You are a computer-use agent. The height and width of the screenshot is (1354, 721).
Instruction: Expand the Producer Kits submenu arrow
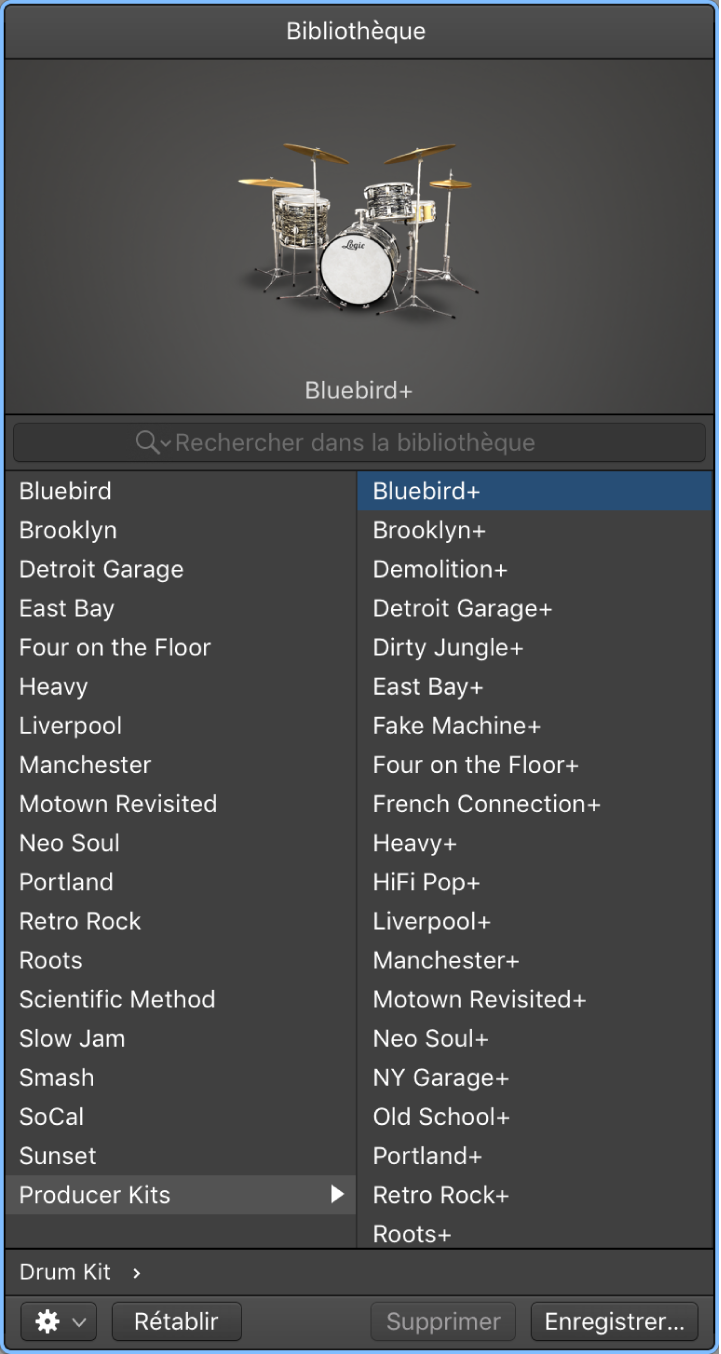(337, 1194)
